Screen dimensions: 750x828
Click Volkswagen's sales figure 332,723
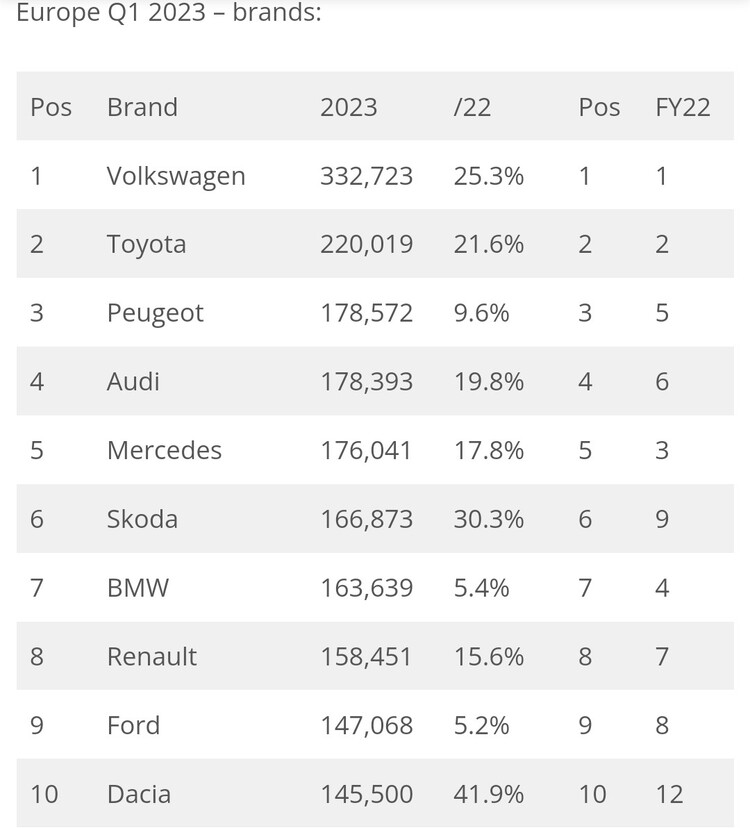point(367,176)
